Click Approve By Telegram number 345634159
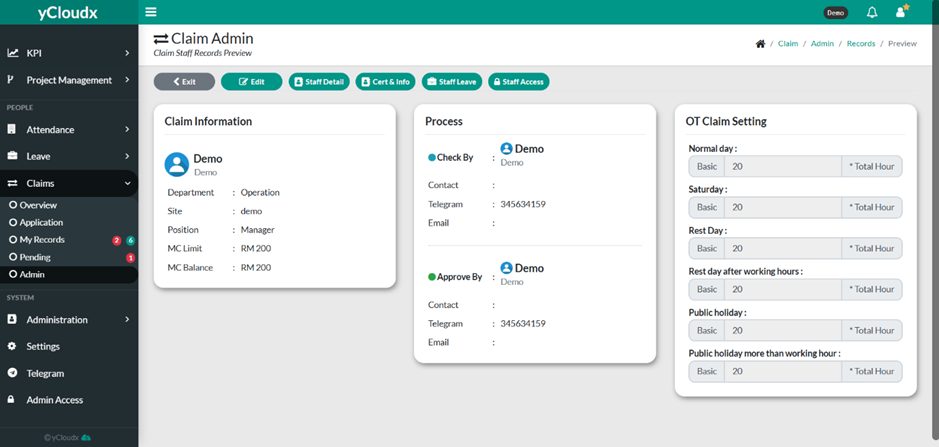 pos(523,323)
